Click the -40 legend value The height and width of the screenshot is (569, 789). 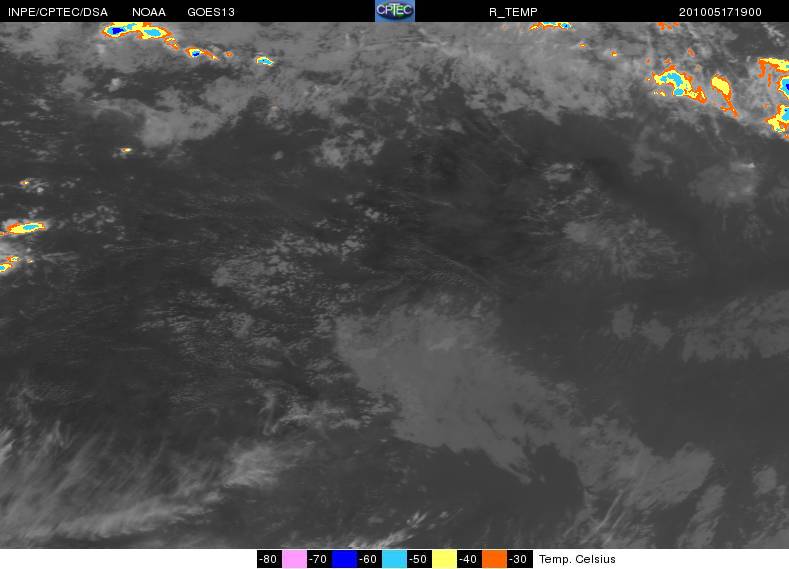[x=469, y=559]
